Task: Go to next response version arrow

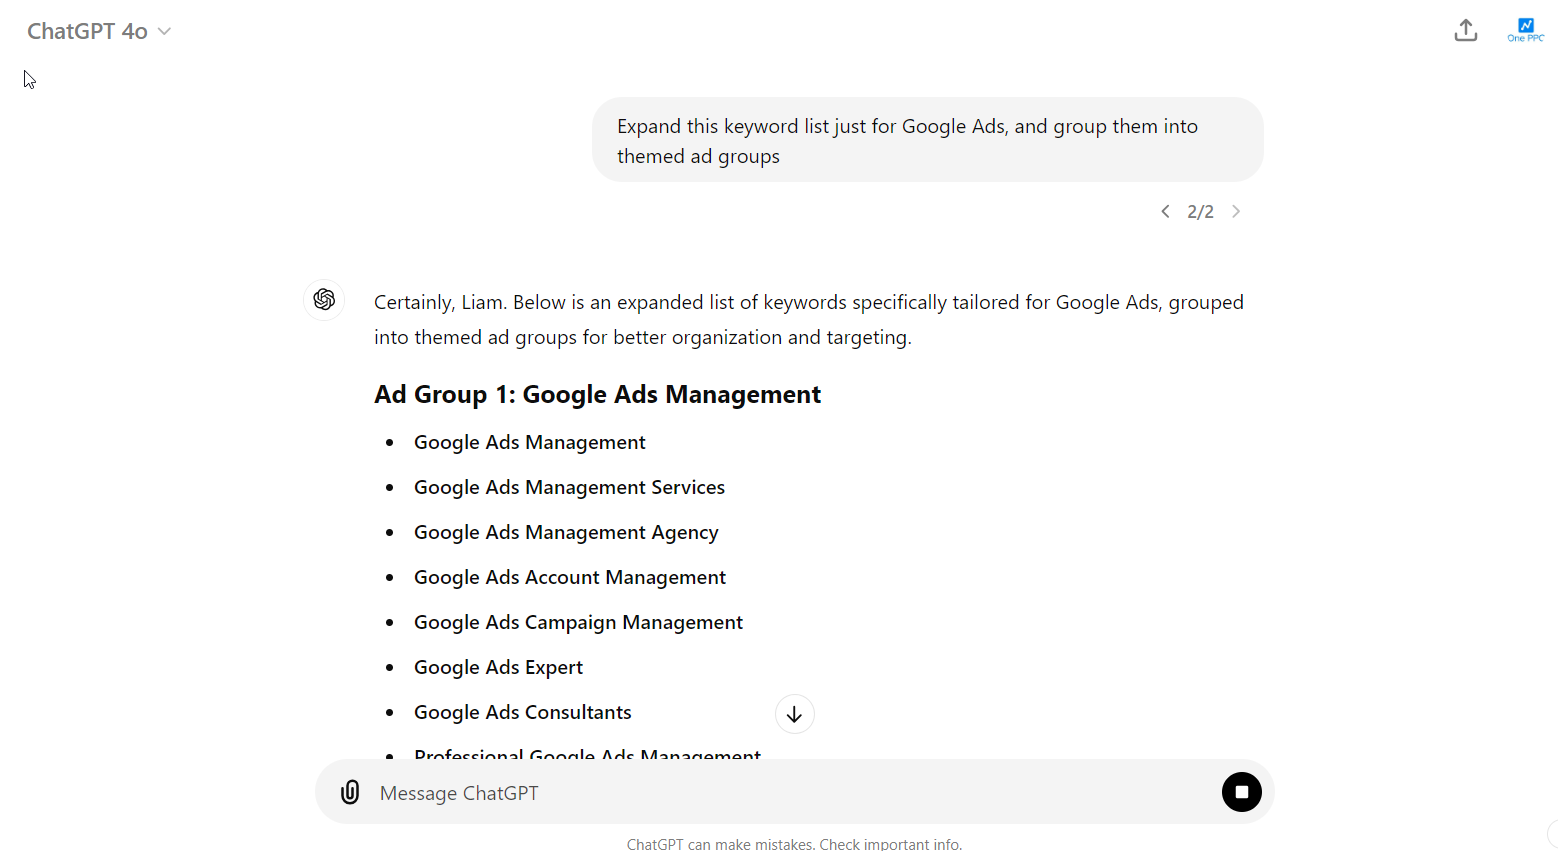Action: (x=1236, y=211)
